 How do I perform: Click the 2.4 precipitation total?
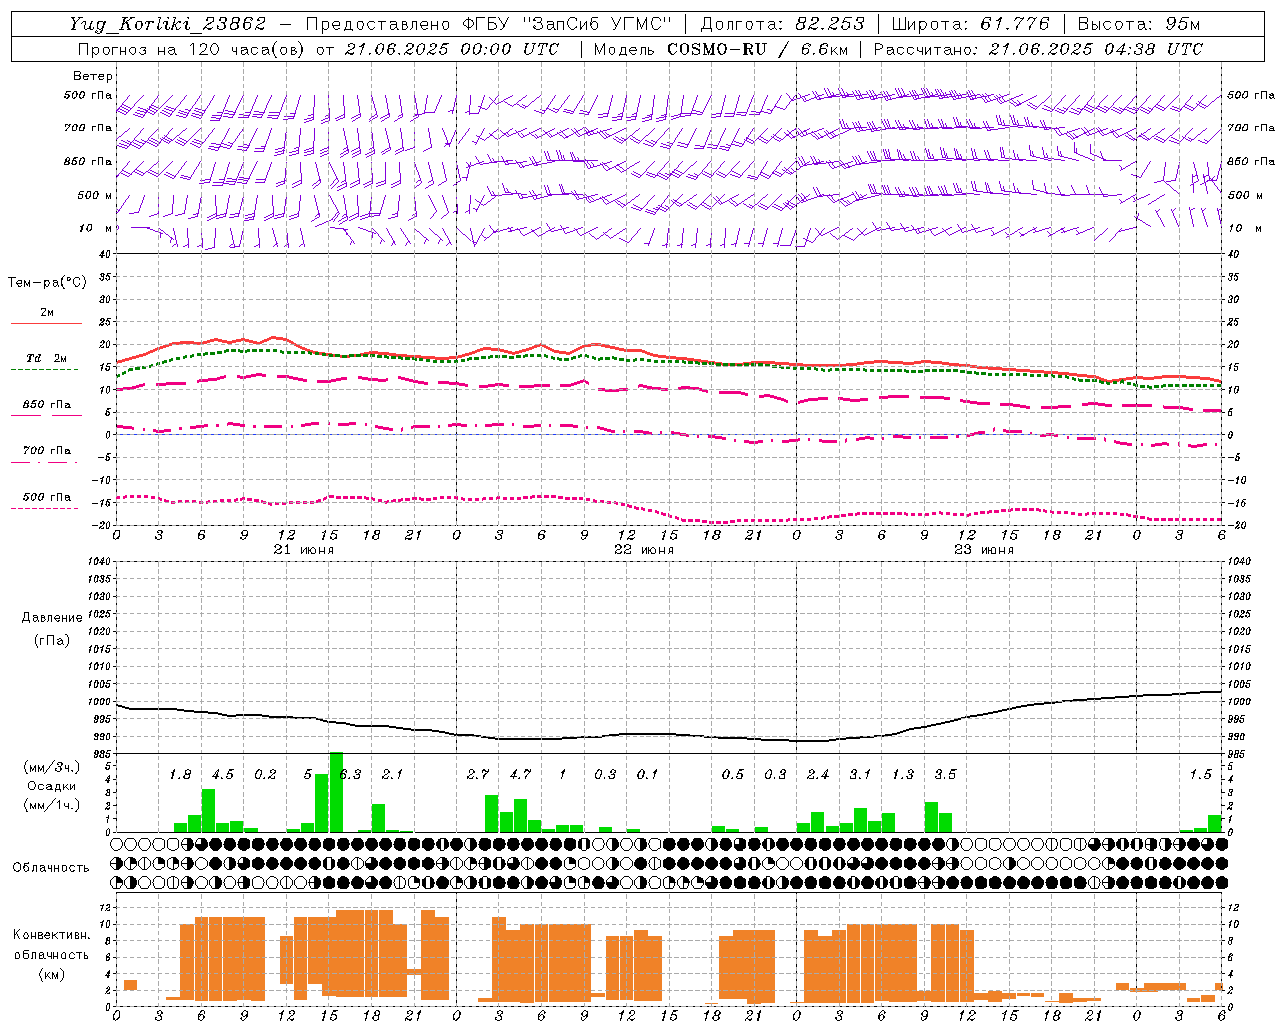tap(818, 774)
